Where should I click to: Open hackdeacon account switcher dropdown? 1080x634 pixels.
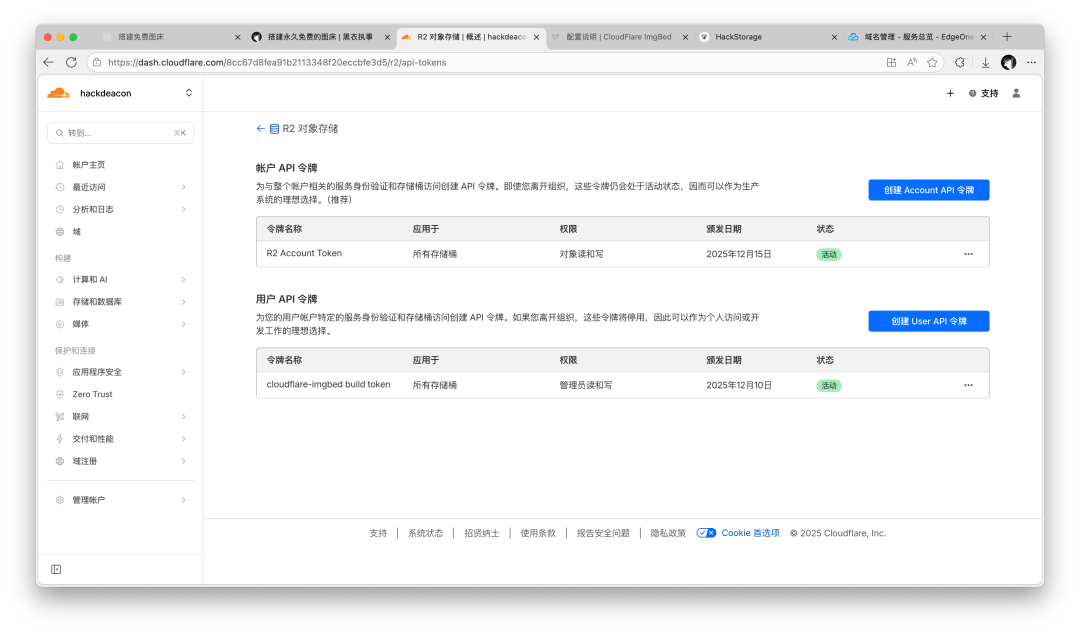[x=189, y=93]
